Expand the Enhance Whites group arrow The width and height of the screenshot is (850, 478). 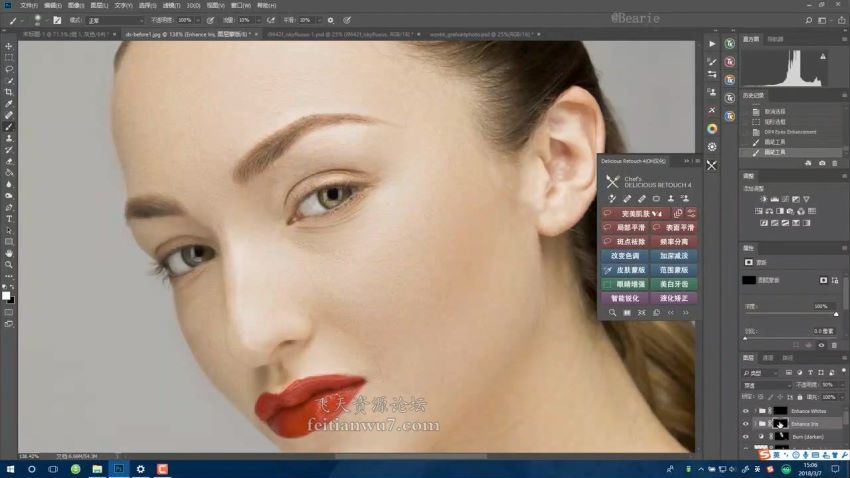tap(755, 411)
